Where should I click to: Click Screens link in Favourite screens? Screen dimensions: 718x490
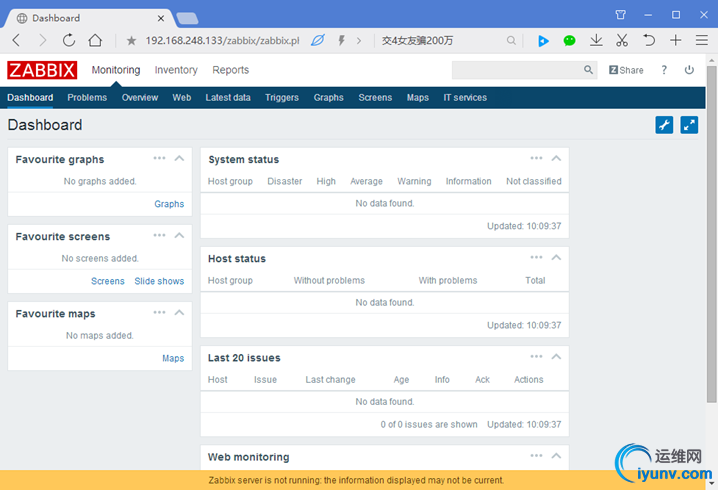[x=108, y=281]
